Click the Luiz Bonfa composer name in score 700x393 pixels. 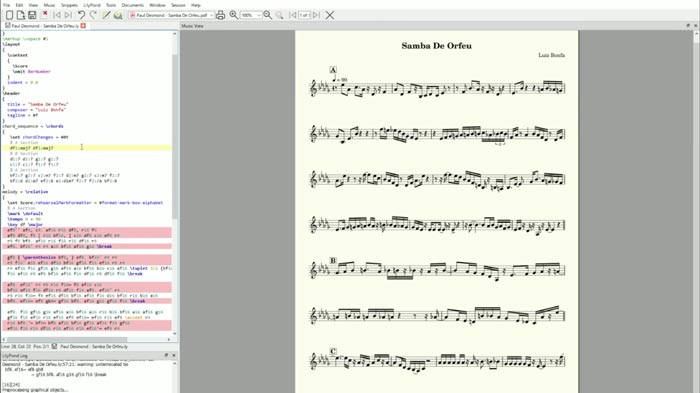pos(551,55)
